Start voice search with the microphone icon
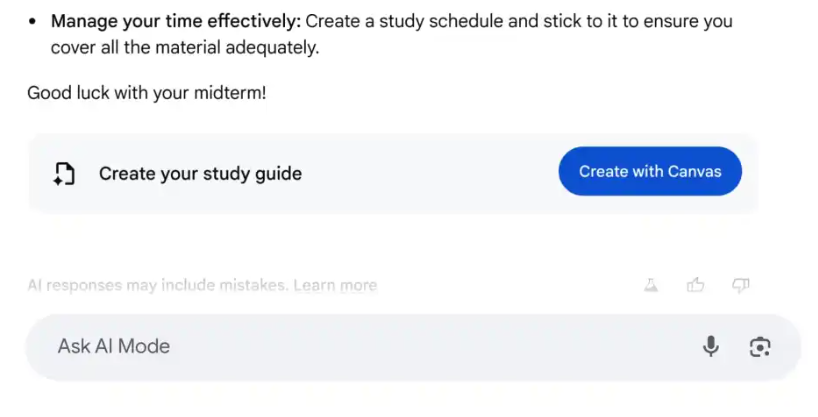818x417 pixels. click(710, 346)
